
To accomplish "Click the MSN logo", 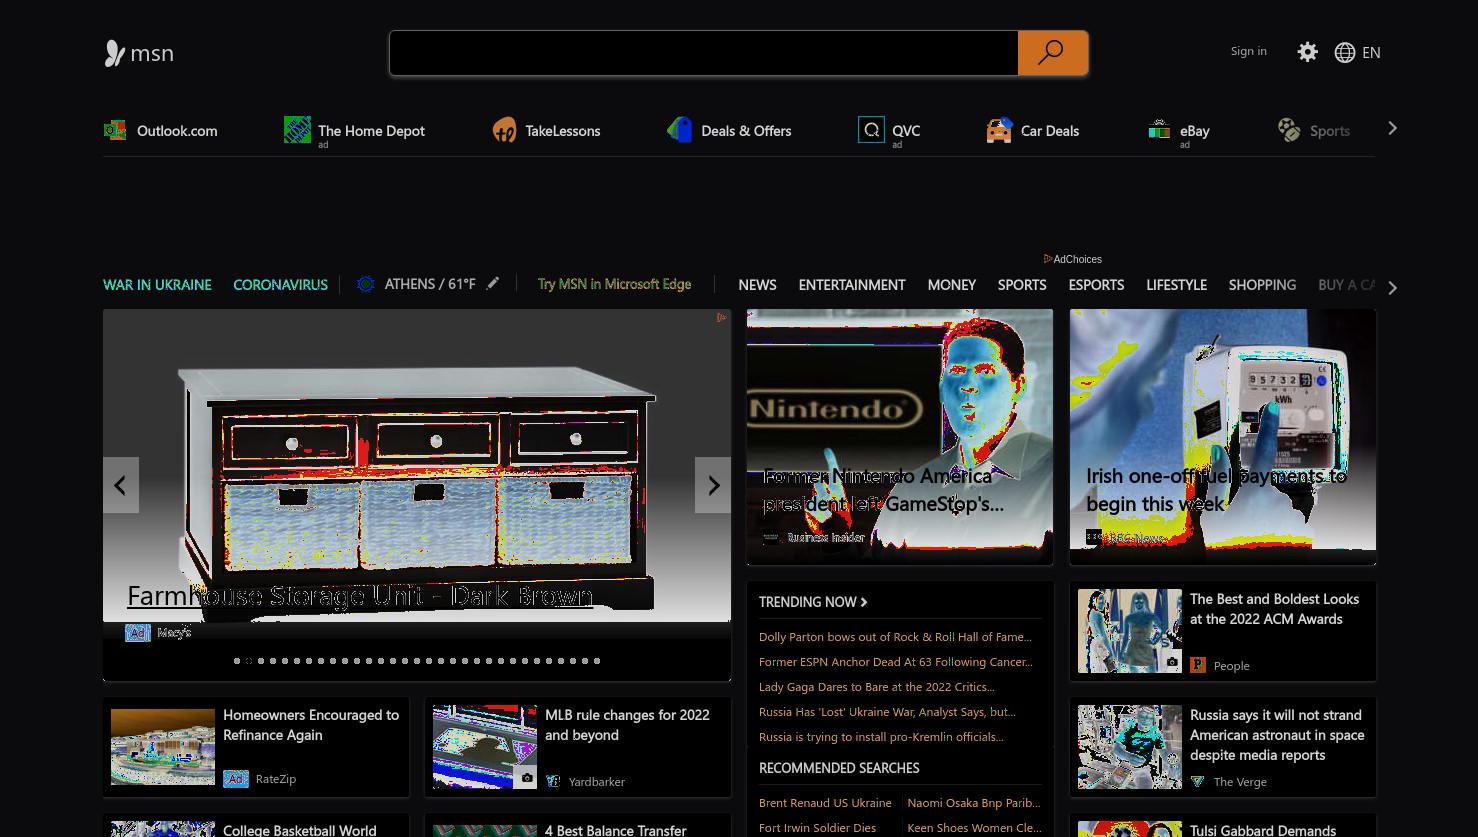I will pyautogui.click(x=139, y=53).
